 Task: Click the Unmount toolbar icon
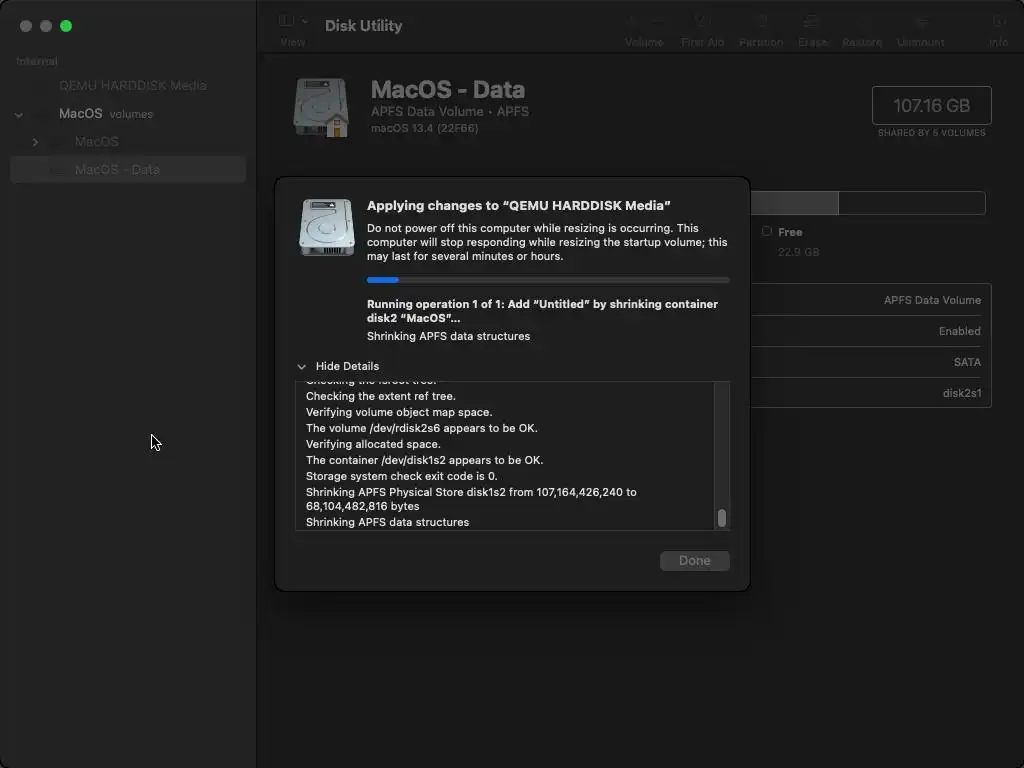921,21
